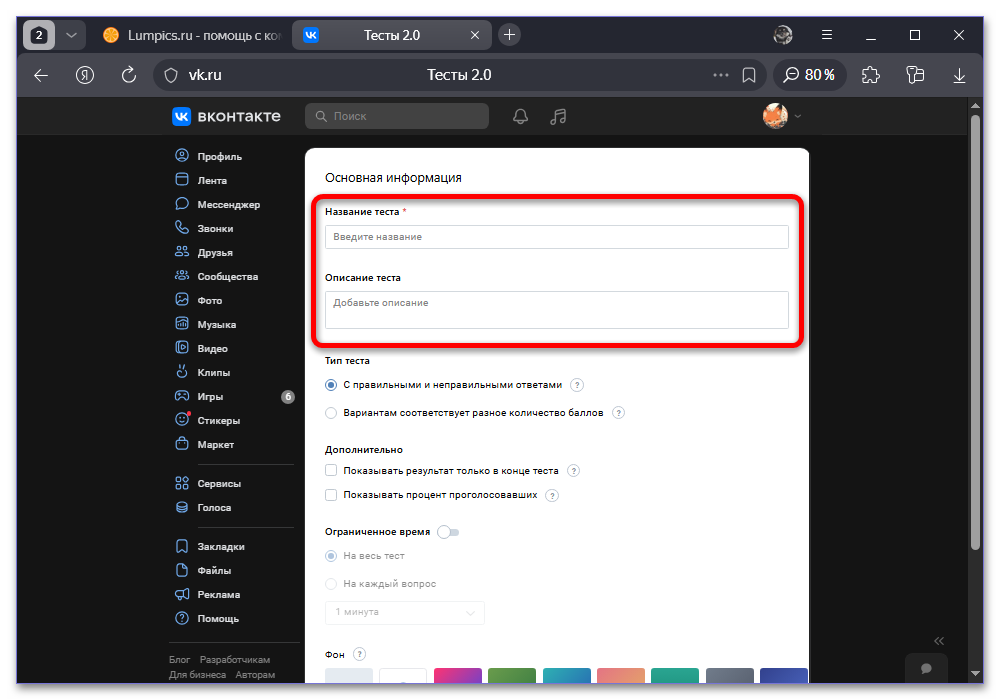Open the Блог footer link
Viewport: 1000px width, 700px height.
[179, 659]
